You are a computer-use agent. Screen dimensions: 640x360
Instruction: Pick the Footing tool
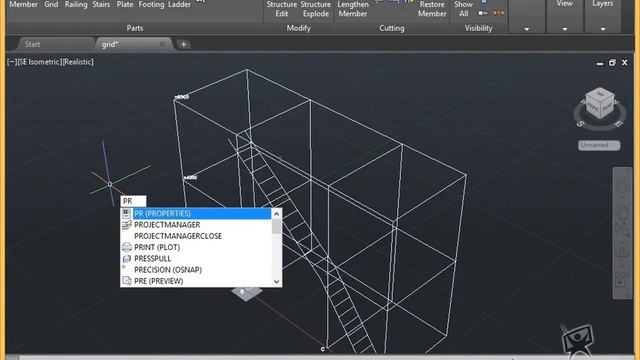click(151, 4)
